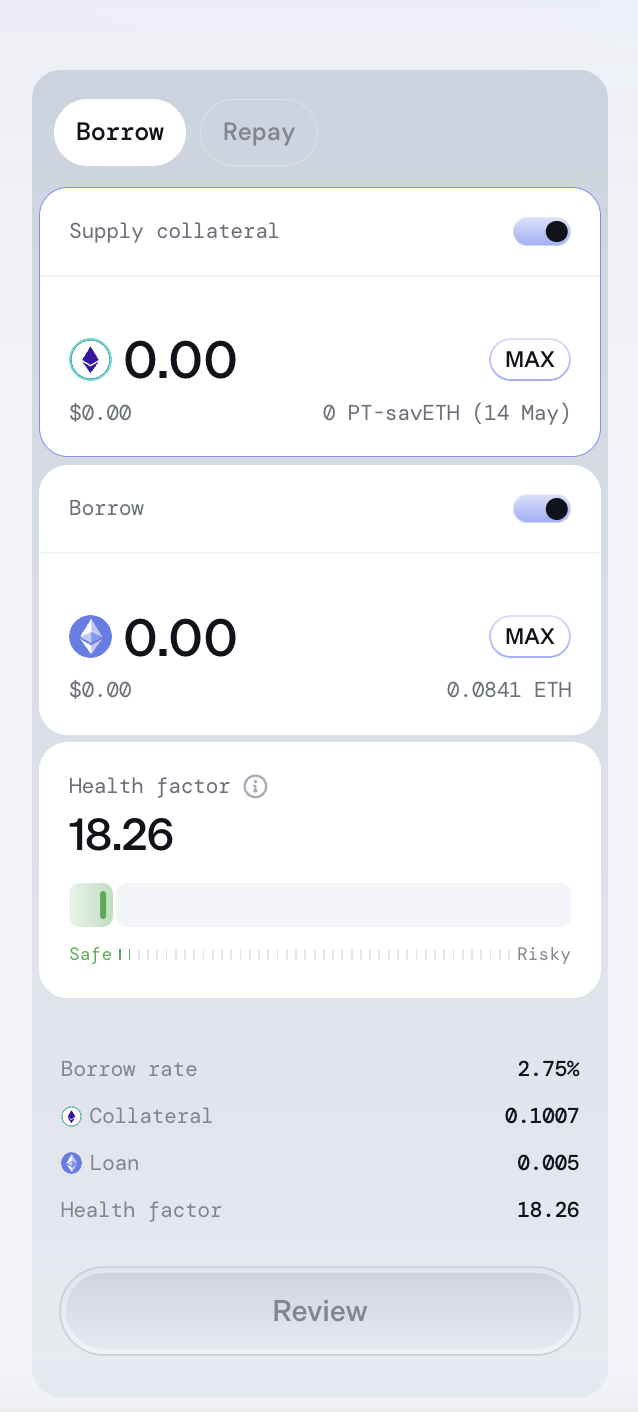
Task: Click the Risky label on health scale
Action: tap(543, 954)
